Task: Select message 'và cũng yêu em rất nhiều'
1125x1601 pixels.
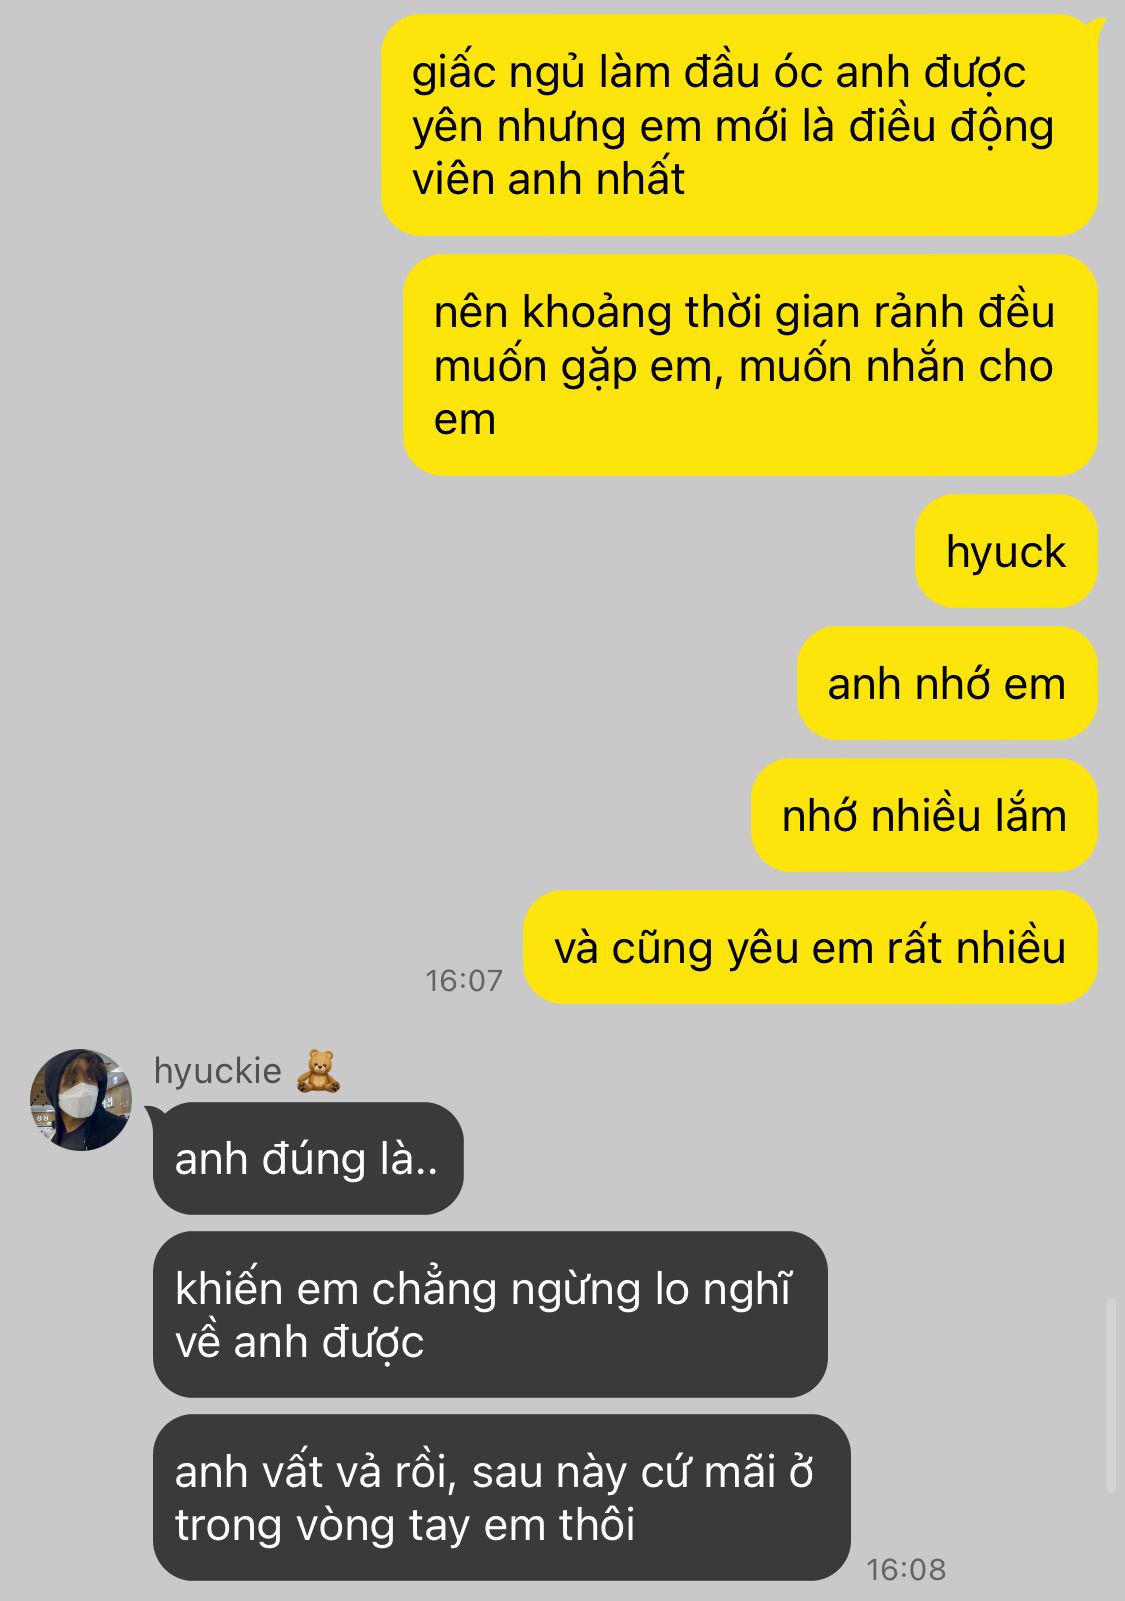Action: pyautogui.click(x=810, y=947)
